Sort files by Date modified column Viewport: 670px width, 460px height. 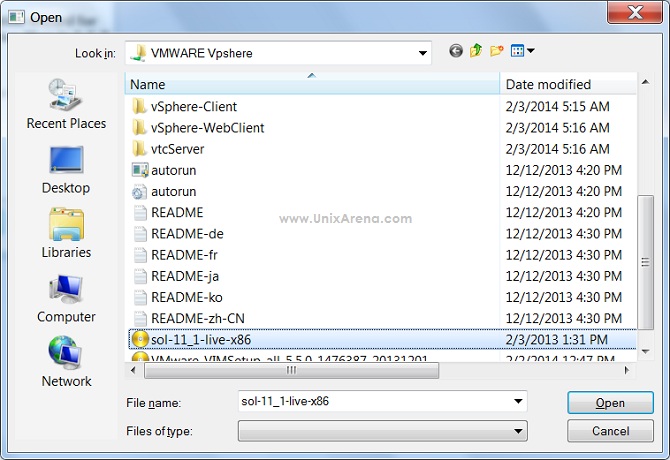(568, 84)
